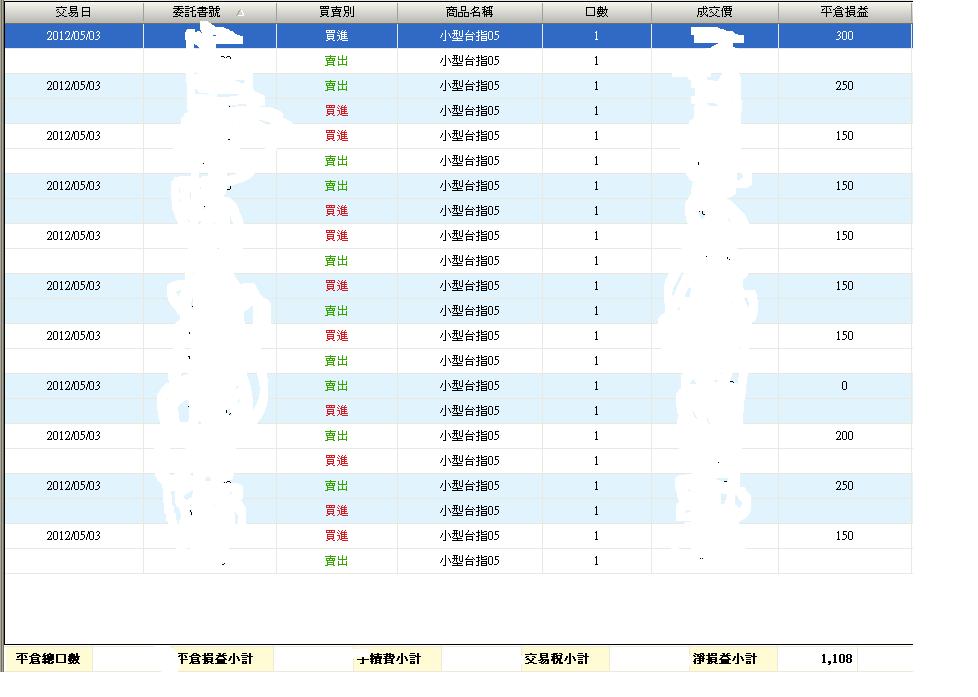Image resolution: width=978 pixels, height=697 pixels.
Task: Click the 商品名稱 column header
Action: pos(470,12)
